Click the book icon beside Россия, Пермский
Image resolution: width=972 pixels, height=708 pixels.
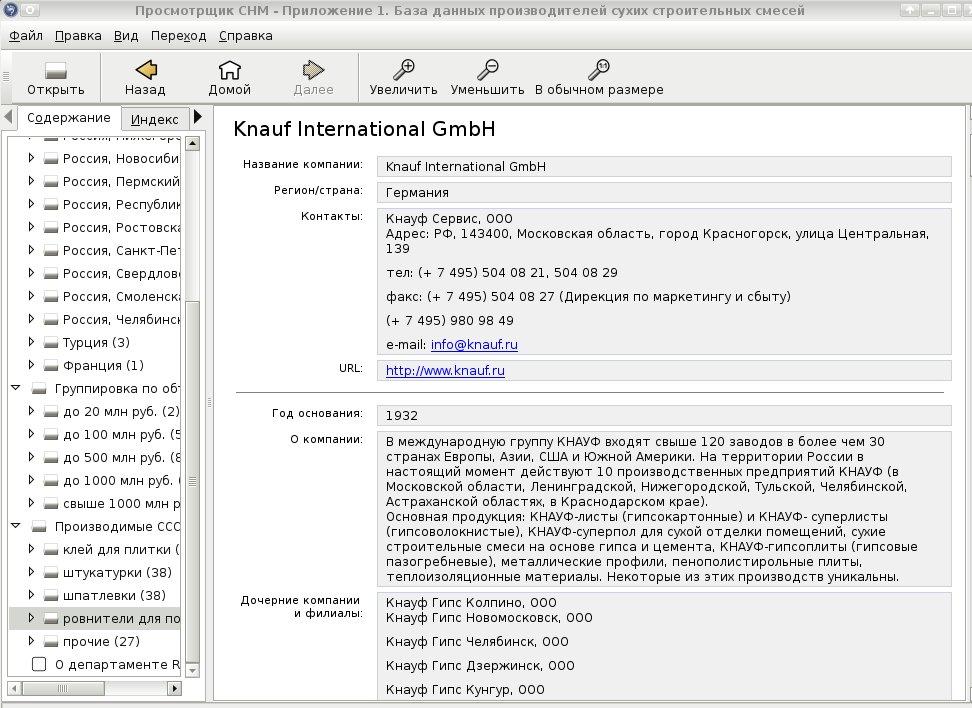[x=51, y=182]
